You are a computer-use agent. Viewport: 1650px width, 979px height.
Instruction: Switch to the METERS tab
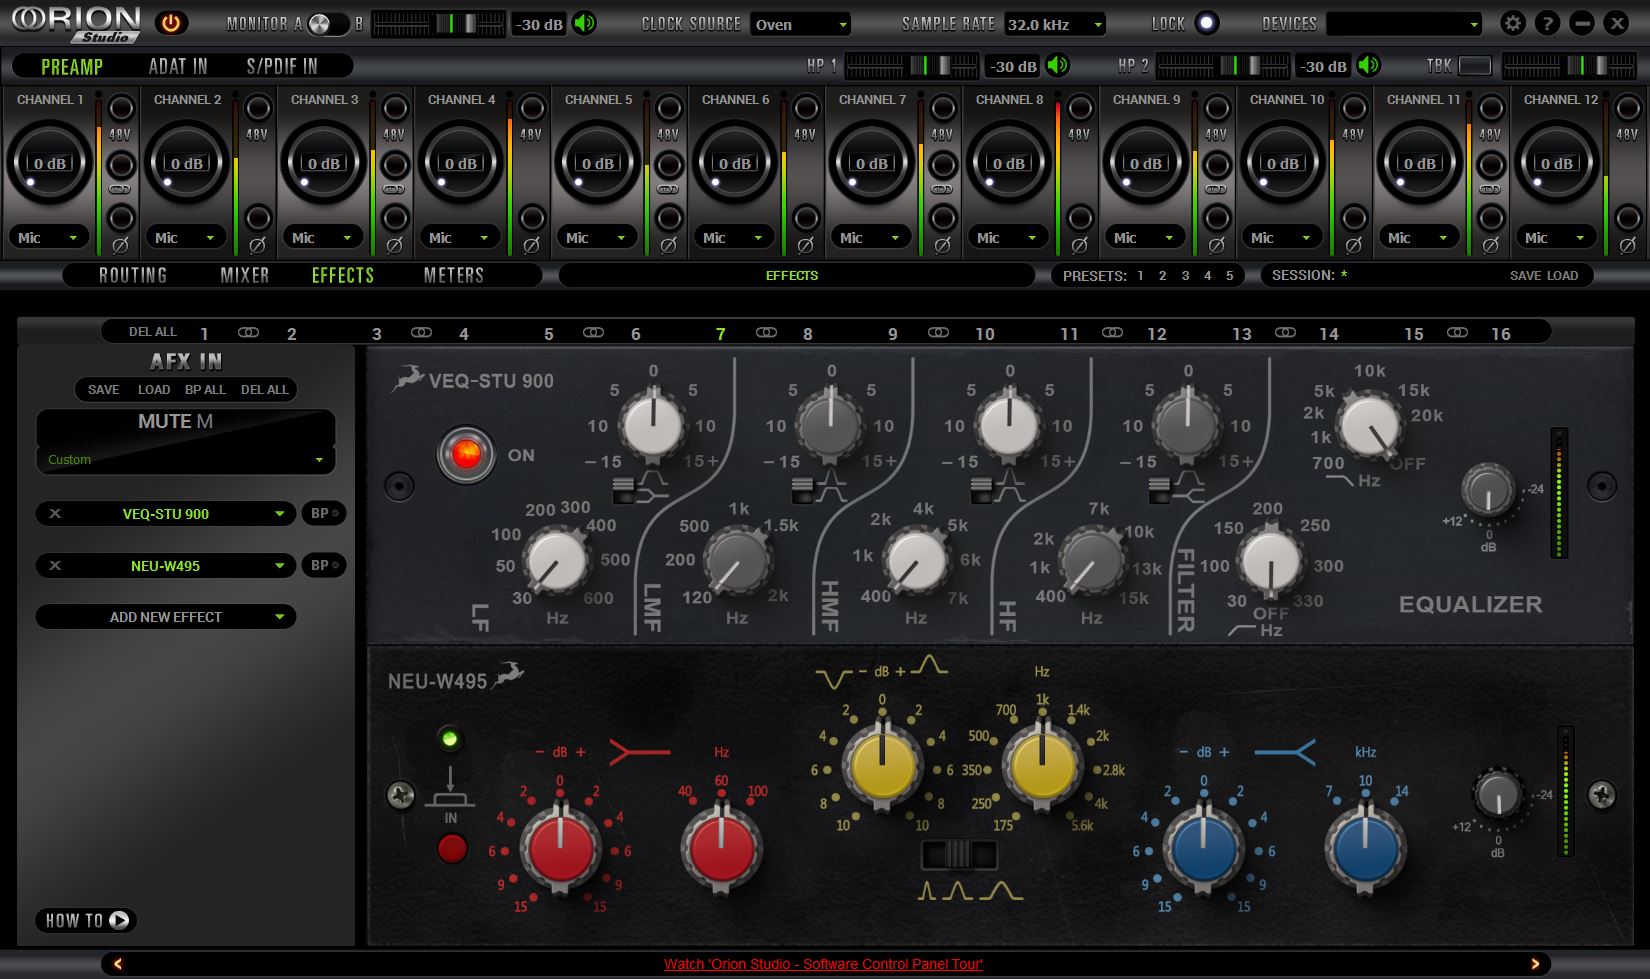pos(455,275)
